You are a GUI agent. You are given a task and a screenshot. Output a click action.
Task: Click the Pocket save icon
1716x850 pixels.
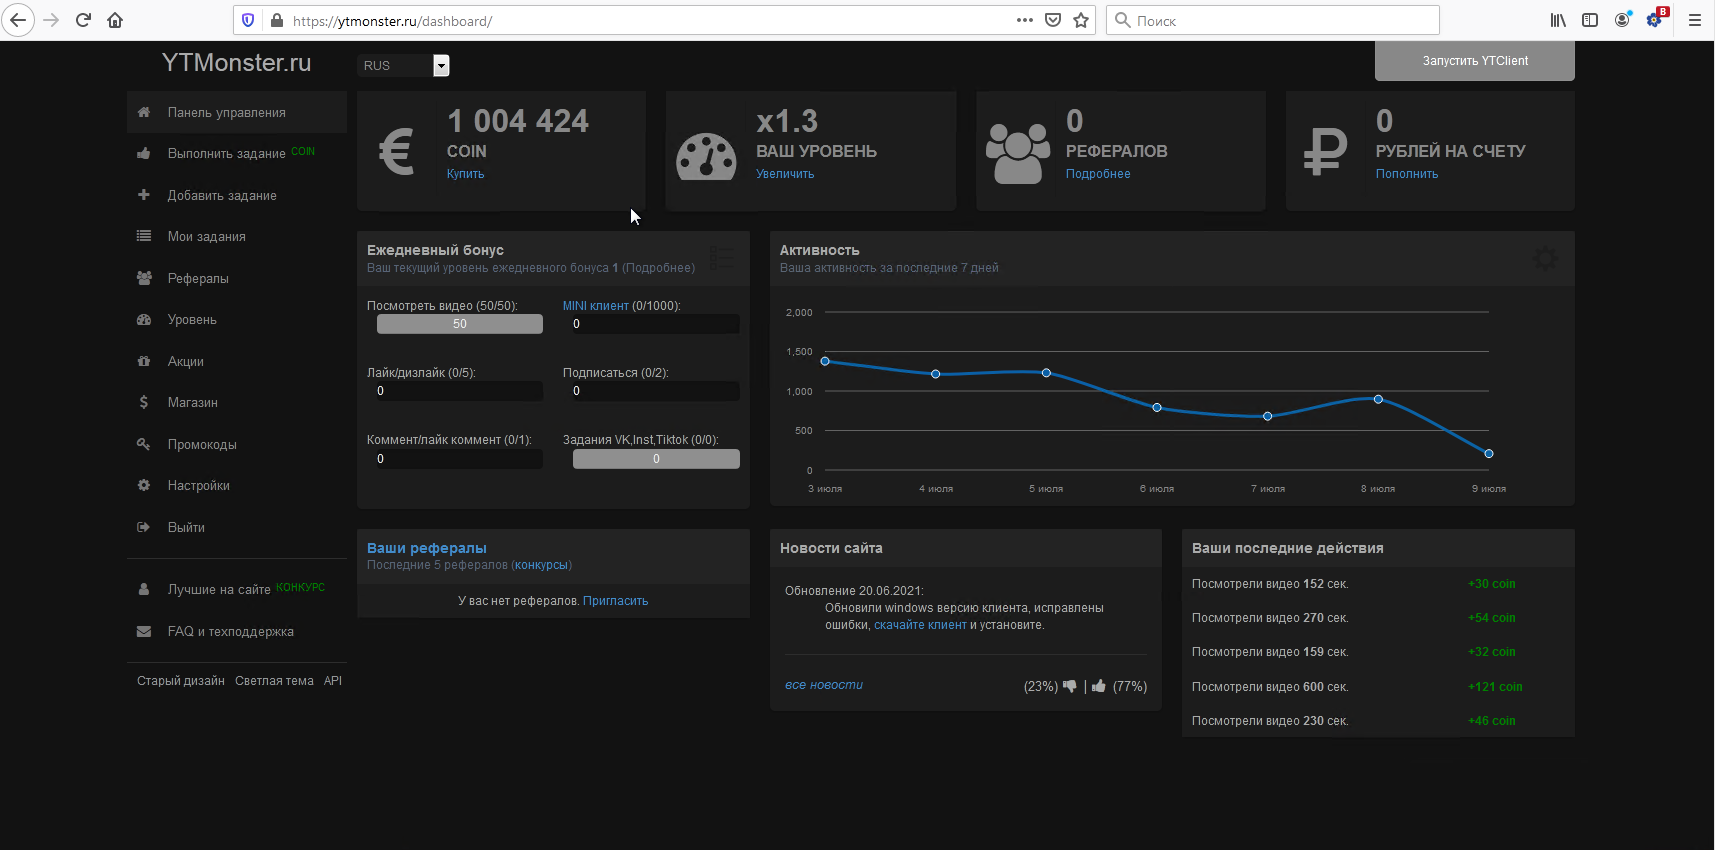tap(1053, 20)
